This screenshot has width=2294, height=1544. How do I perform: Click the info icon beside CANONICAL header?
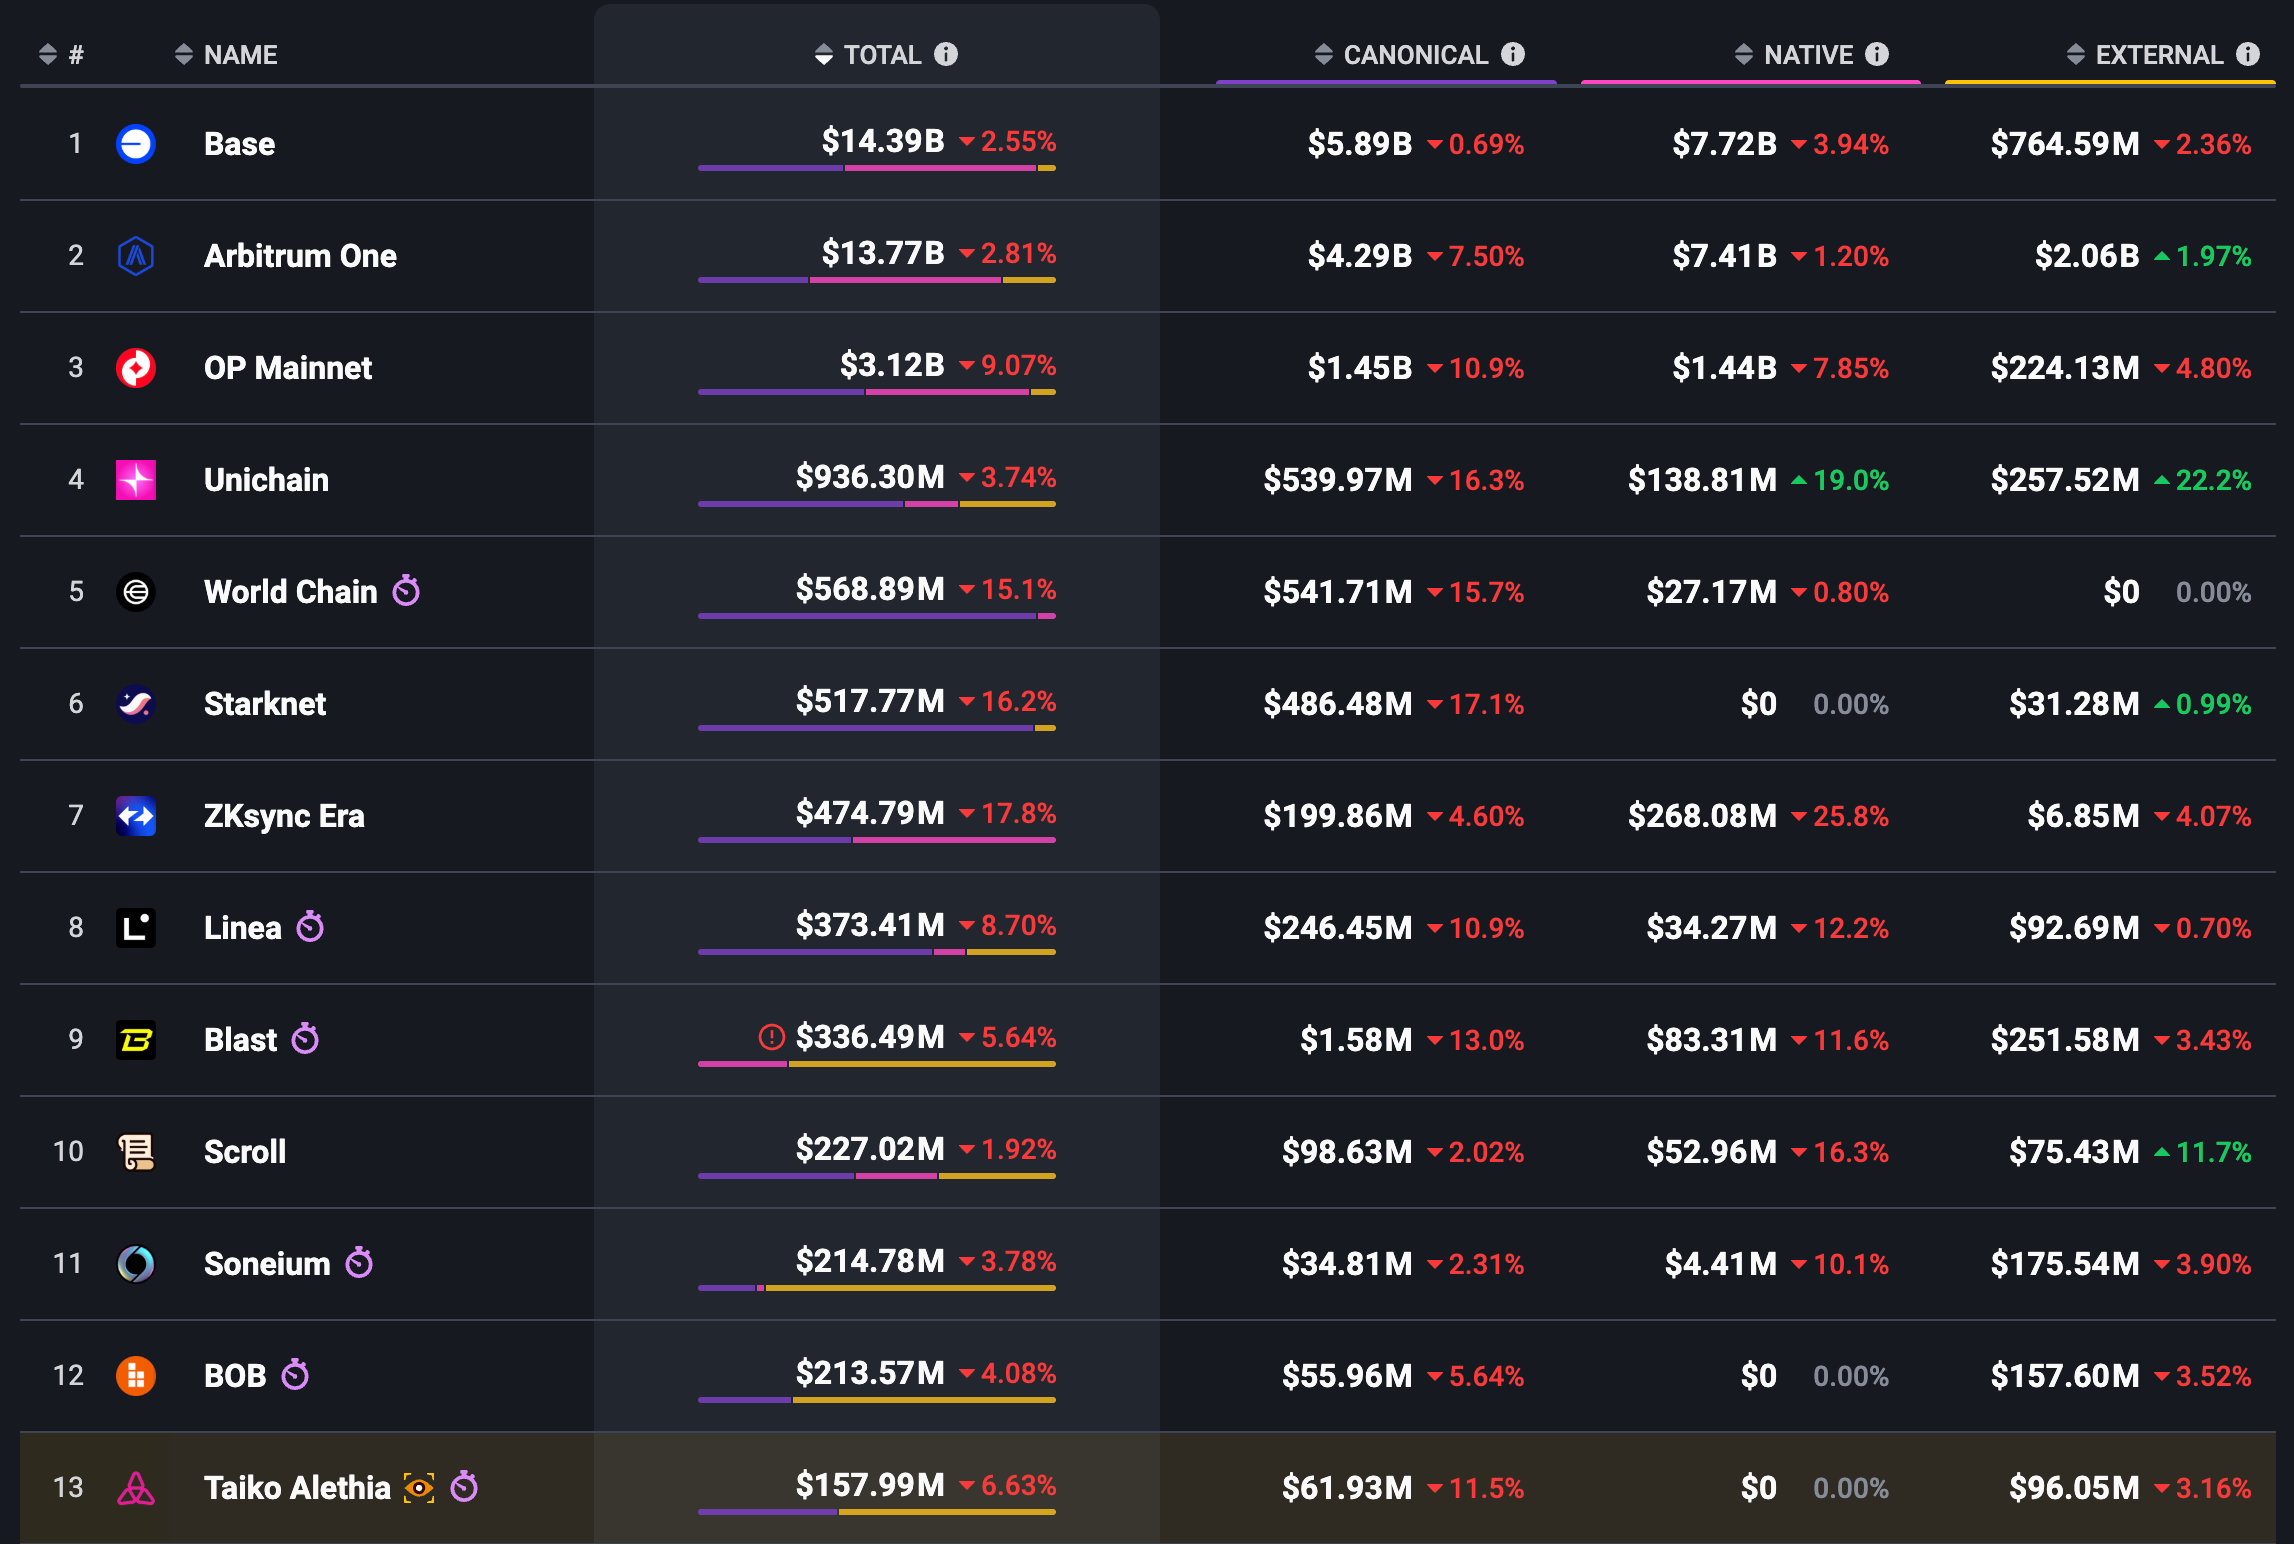pos(1513,54)
